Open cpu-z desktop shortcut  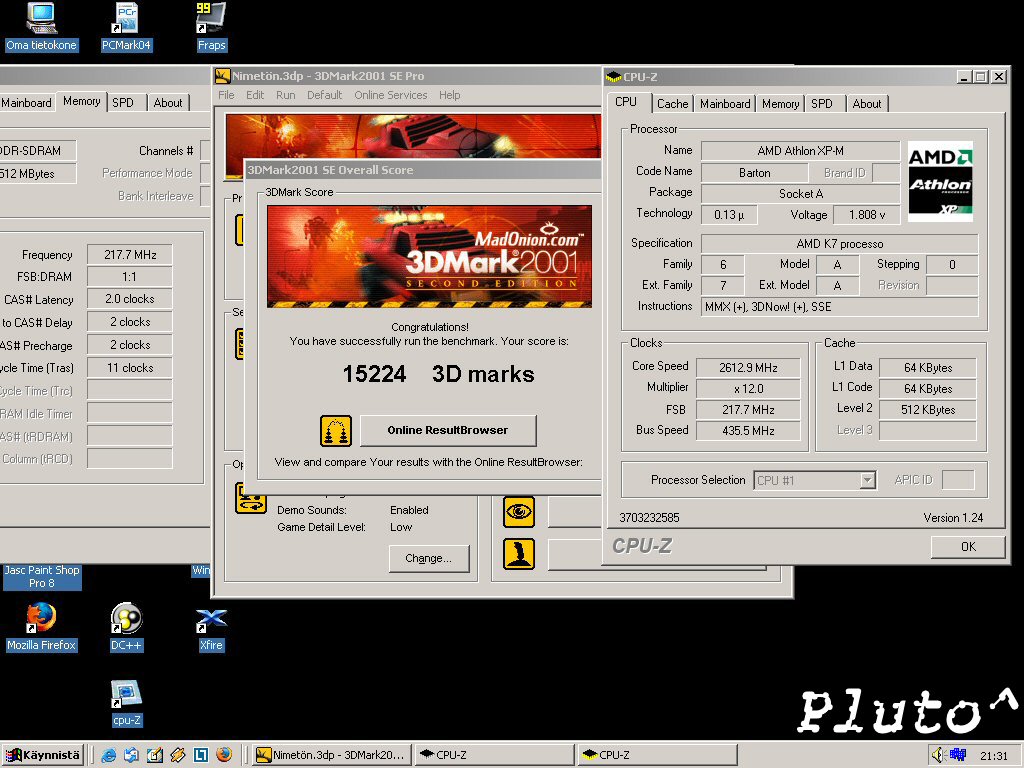point(126,703)
